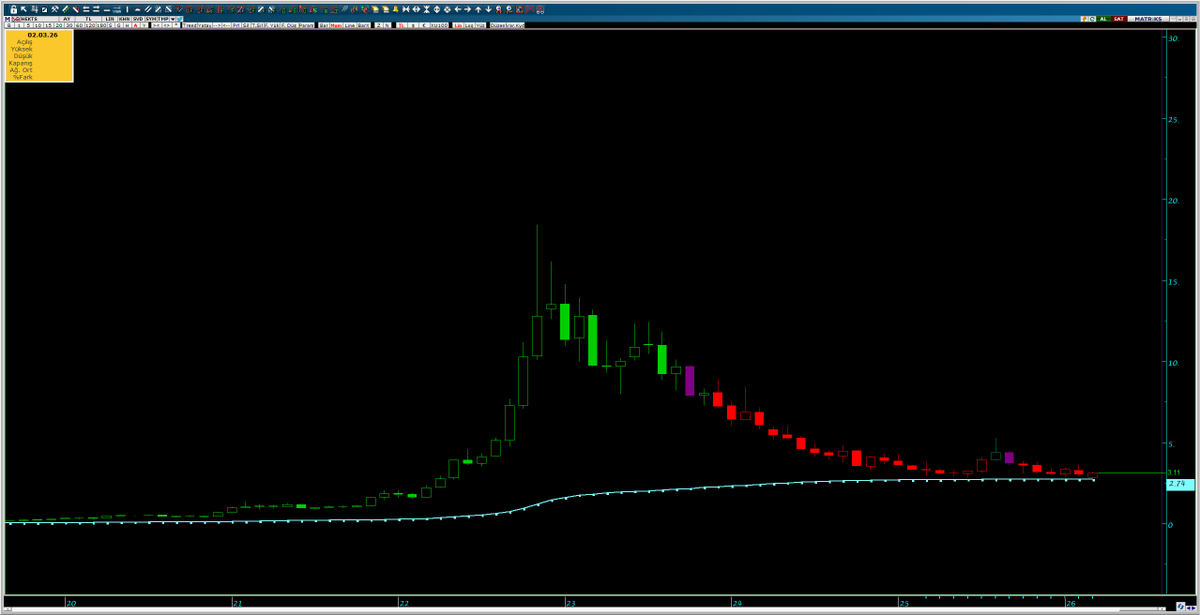Select the 15 minute period button
Screen dimensions: 1200x615
click(48, 25)
